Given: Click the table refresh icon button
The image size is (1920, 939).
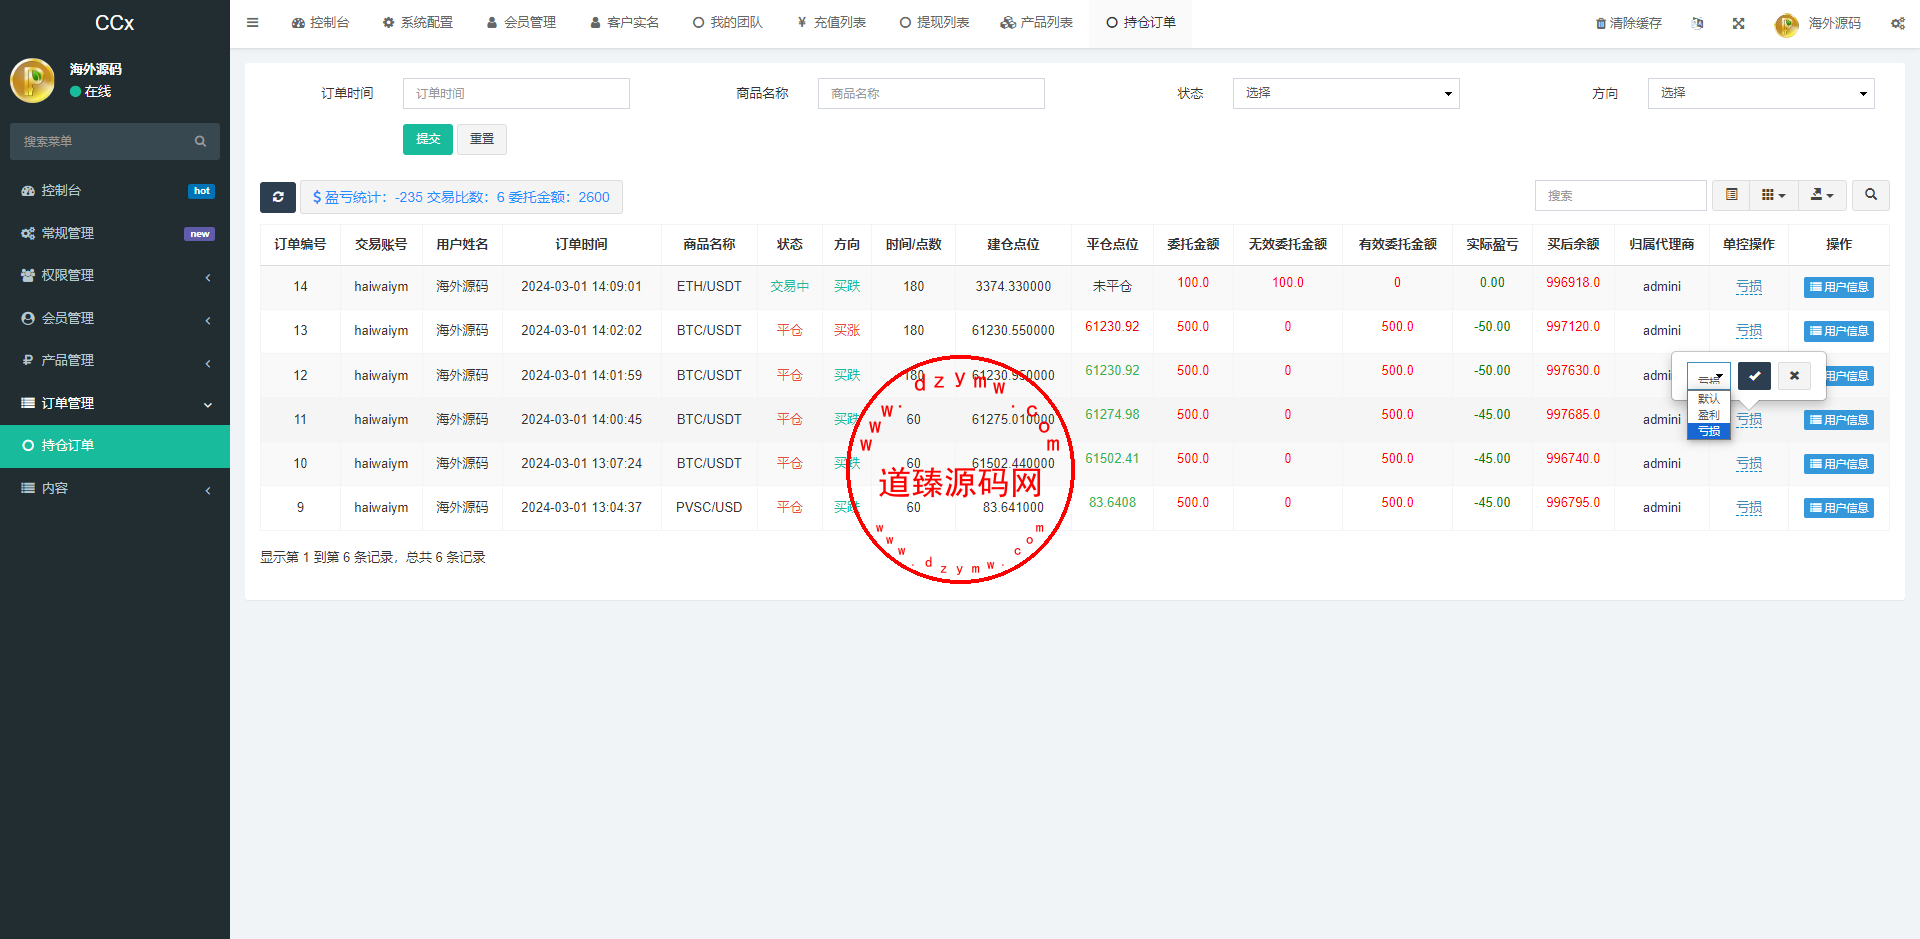Looking at the screenshot, I should click(278, 197).
